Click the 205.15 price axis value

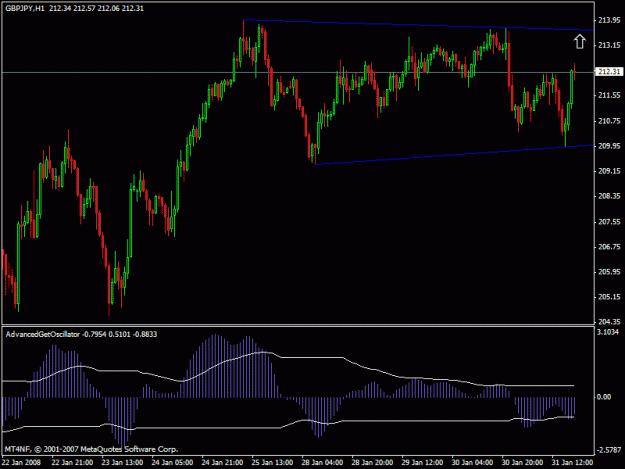[609, 297]
